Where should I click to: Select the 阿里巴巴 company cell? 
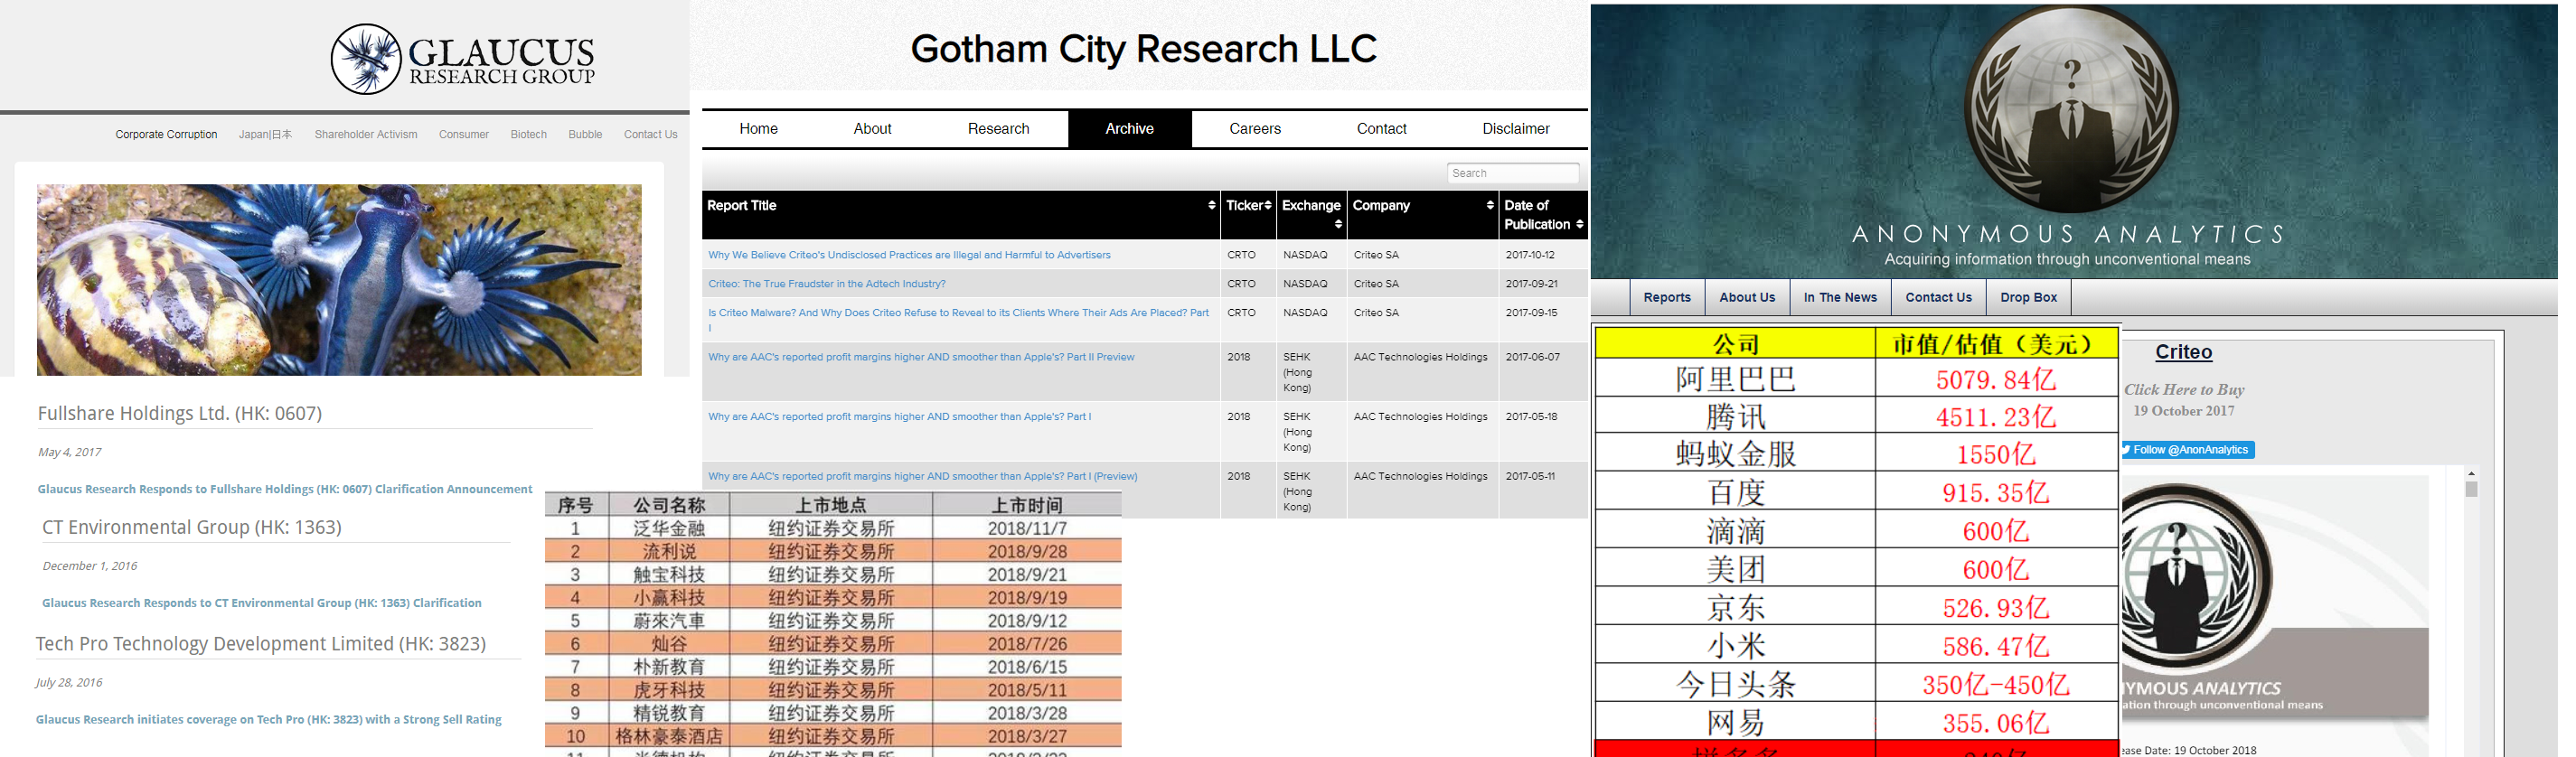pos(1735,379)
